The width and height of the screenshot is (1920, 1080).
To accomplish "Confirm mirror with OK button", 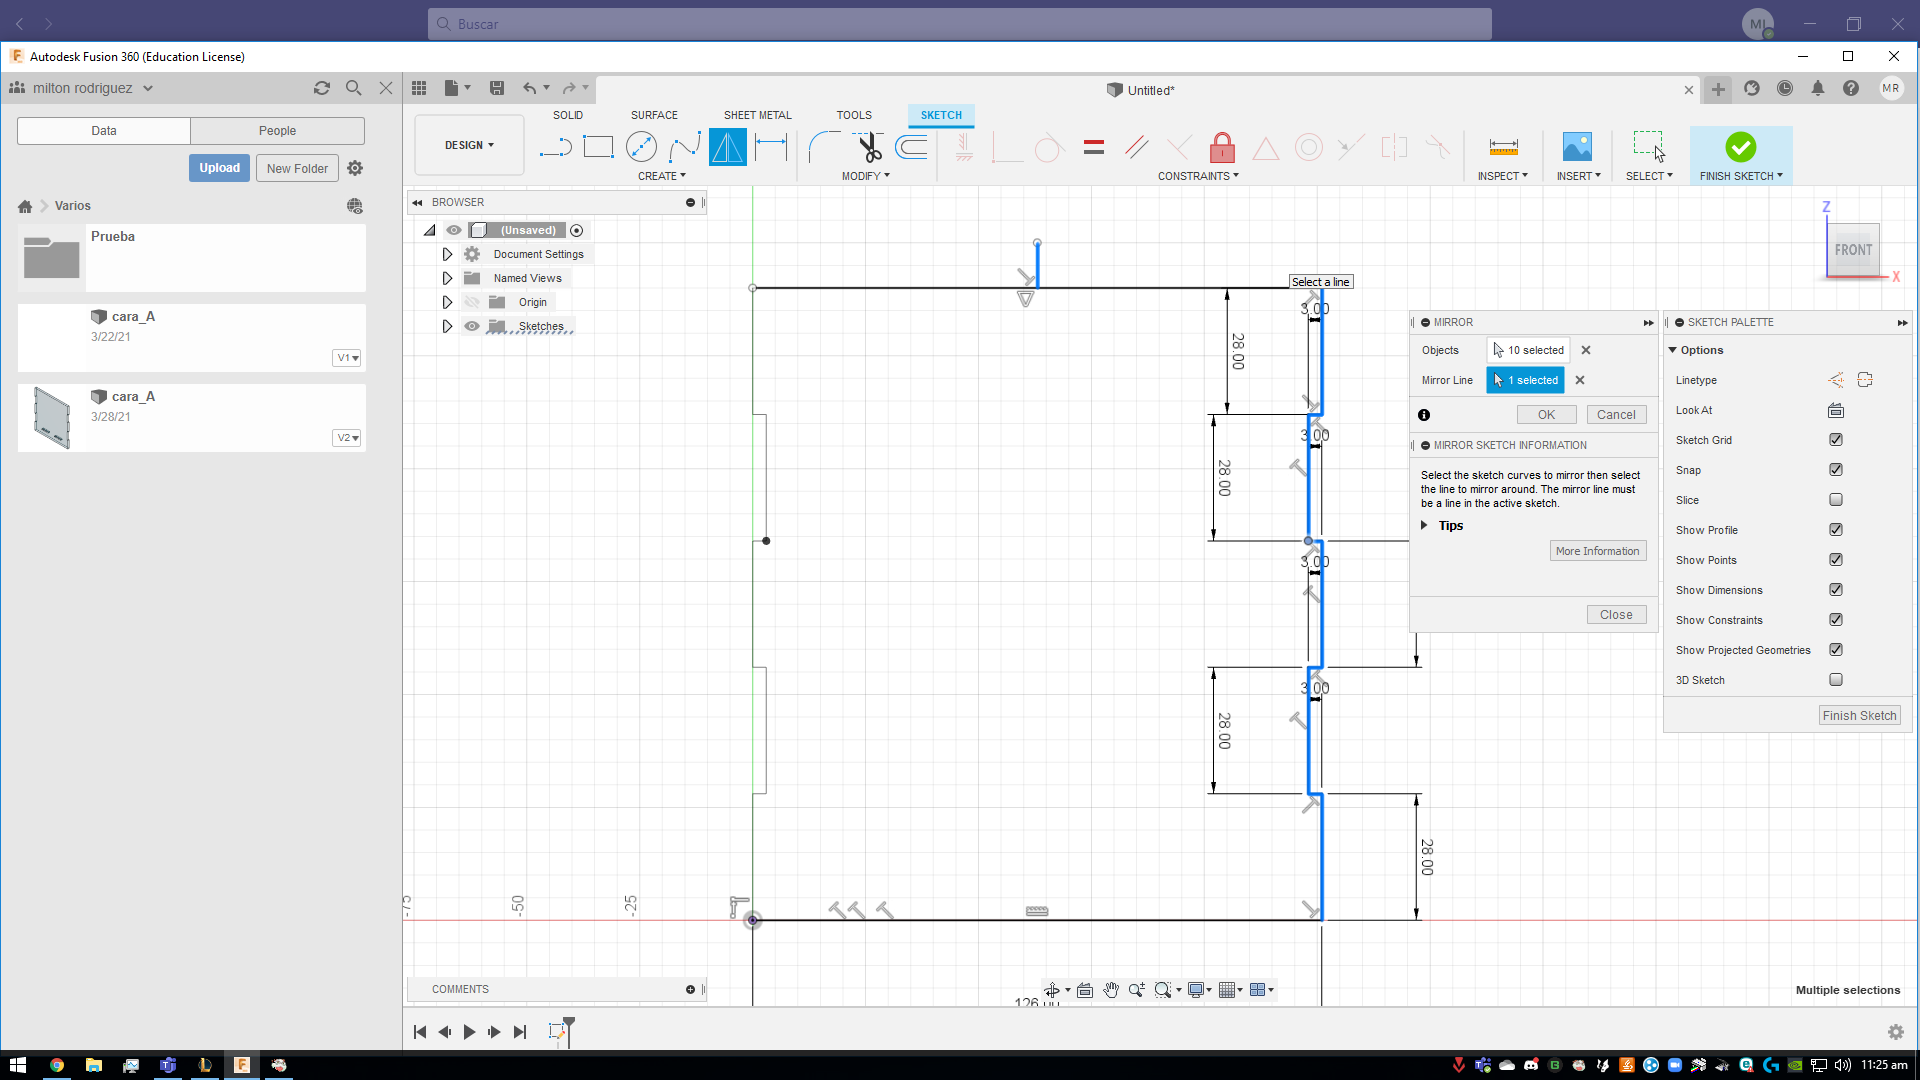I will pyautogui.click(x=1546, y=414).
